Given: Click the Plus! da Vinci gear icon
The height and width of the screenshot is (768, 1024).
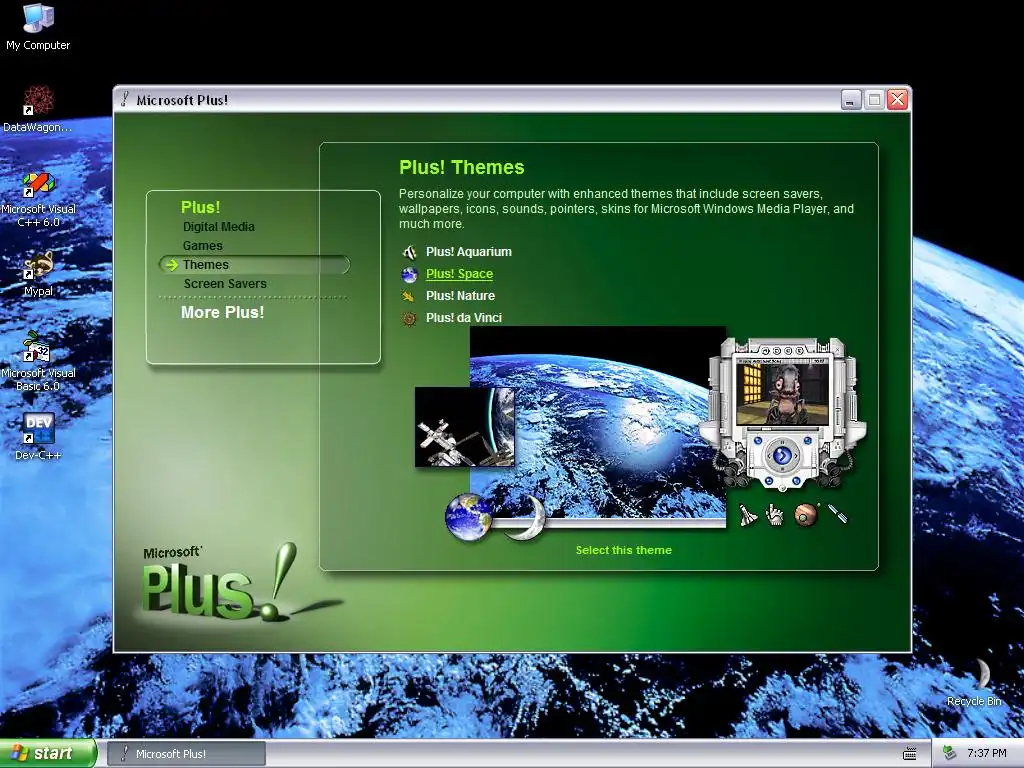Looking at the screenshot, I should coord(409,318).
